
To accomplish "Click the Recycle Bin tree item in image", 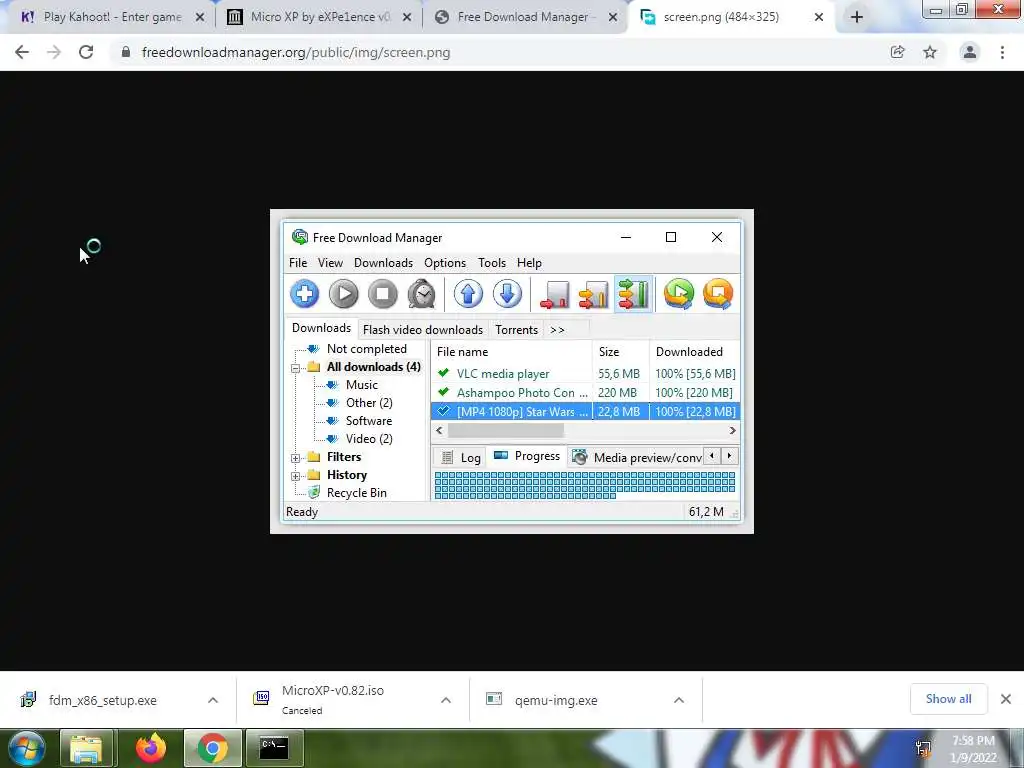I will tap(349, 492).
